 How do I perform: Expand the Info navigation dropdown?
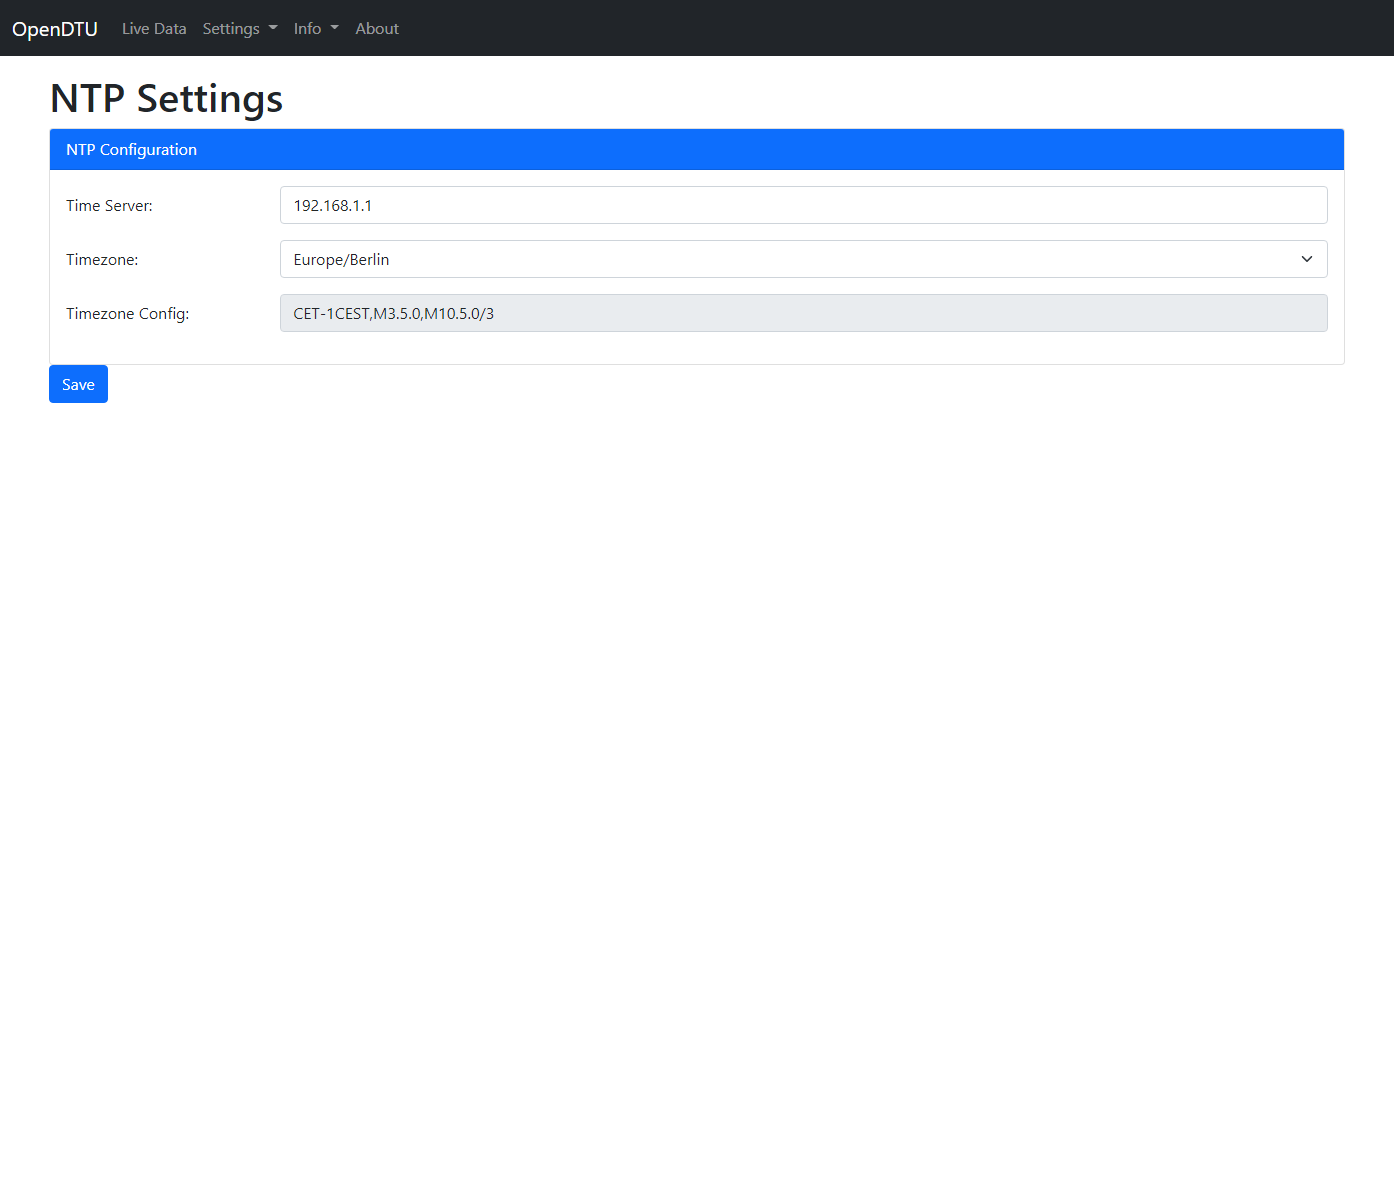pos(308,29)
